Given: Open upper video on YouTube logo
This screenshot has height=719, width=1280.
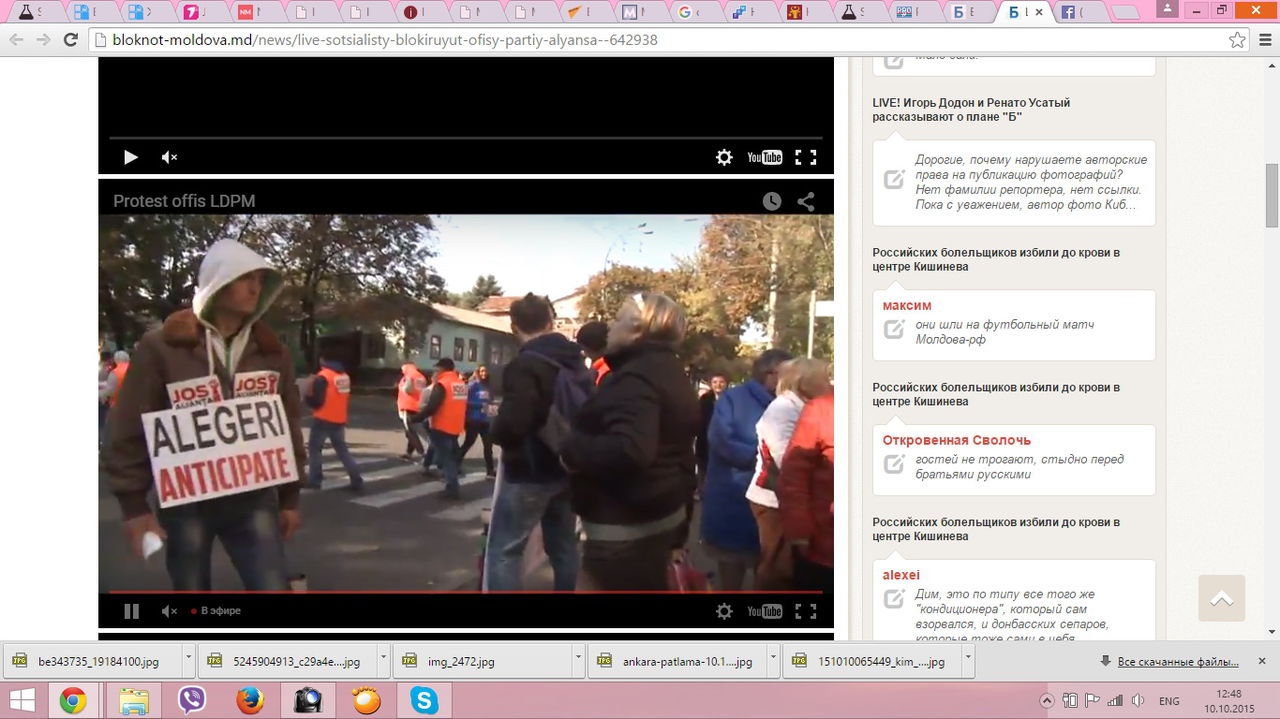Looking at the screenshot, I should [x=765, y=157].
